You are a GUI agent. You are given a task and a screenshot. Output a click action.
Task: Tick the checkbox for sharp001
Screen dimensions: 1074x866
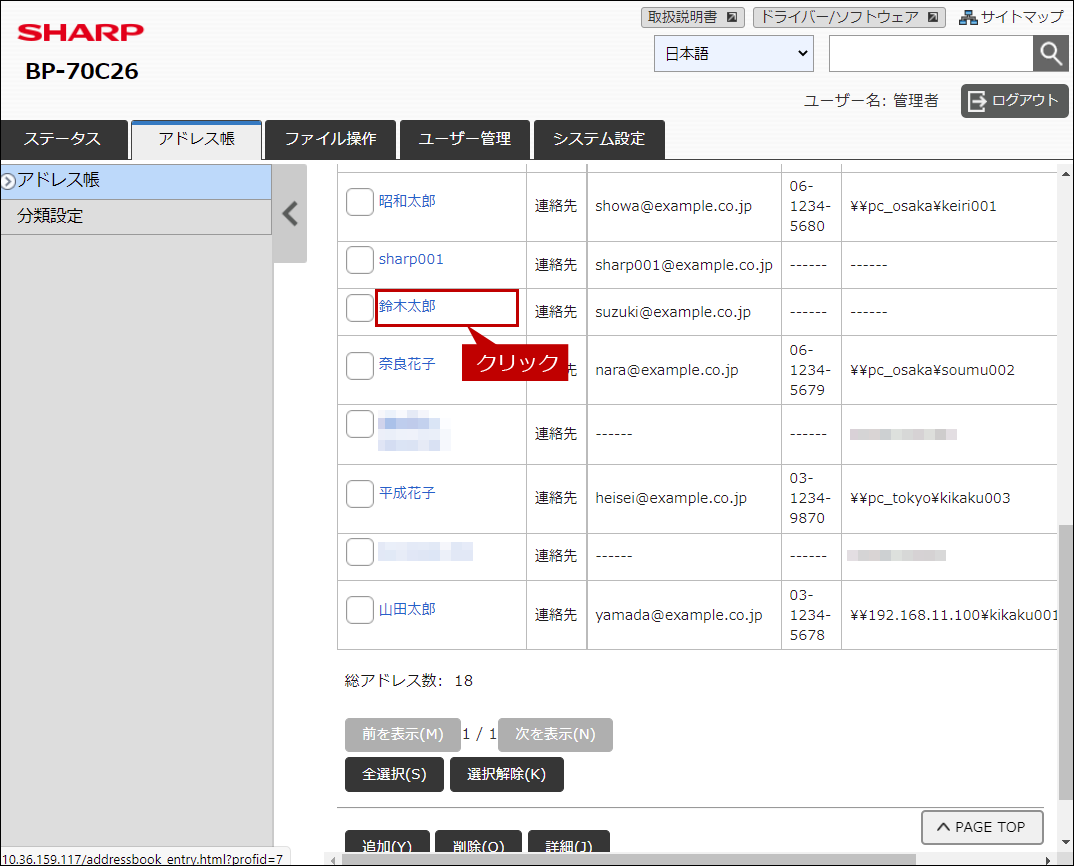(x=360, y=260)
